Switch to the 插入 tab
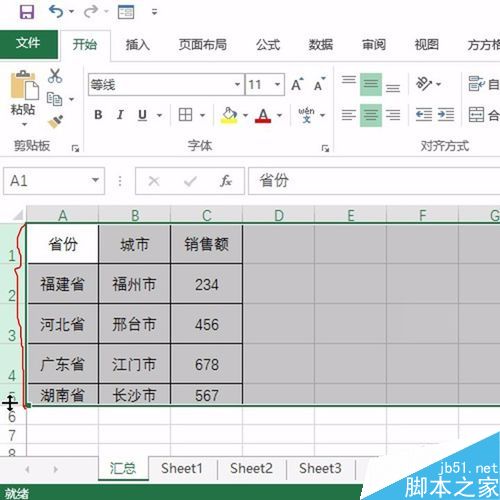Screen dimensions: 500x500 [x=137, y=45]
